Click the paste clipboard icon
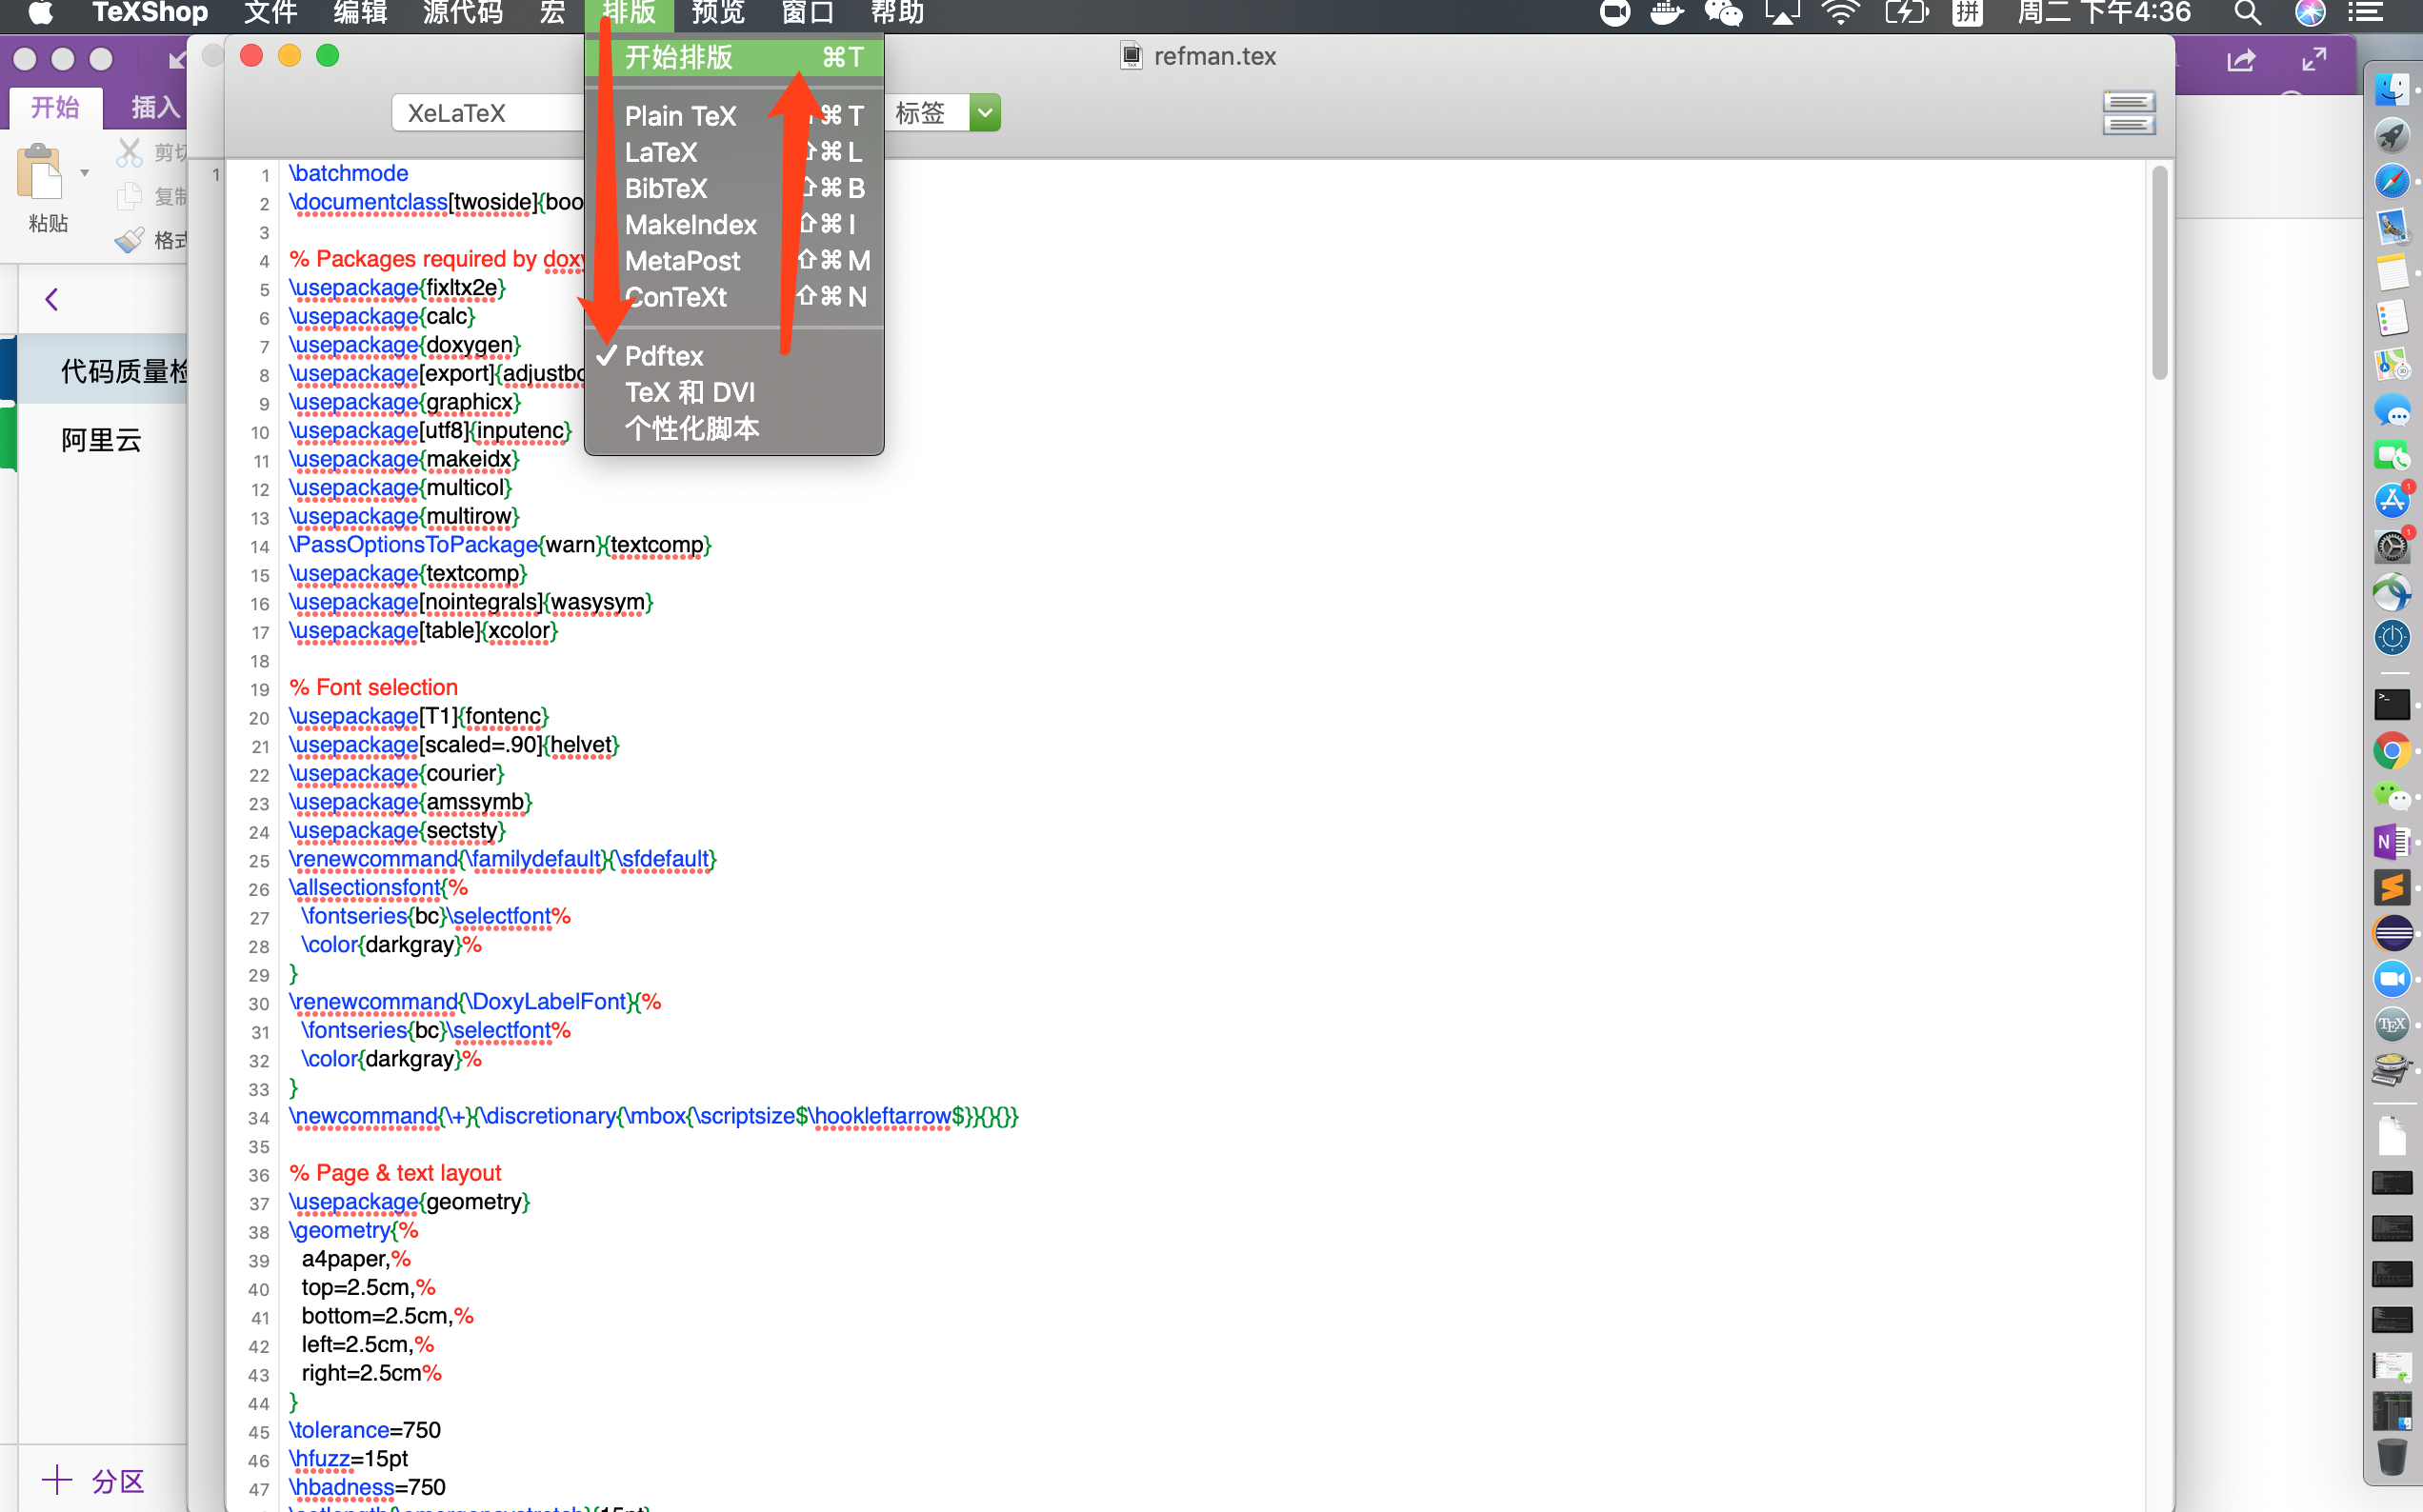 click(x=40, y=172)
